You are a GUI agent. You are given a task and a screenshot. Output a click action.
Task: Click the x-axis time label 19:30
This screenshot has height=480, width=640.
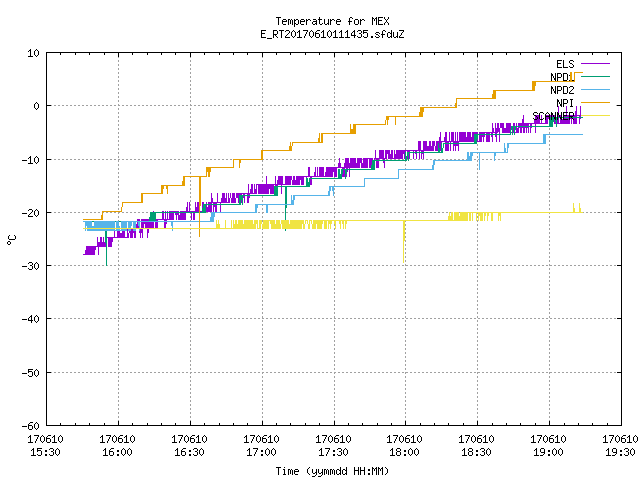pyautogui.click(x=620, y=452)
